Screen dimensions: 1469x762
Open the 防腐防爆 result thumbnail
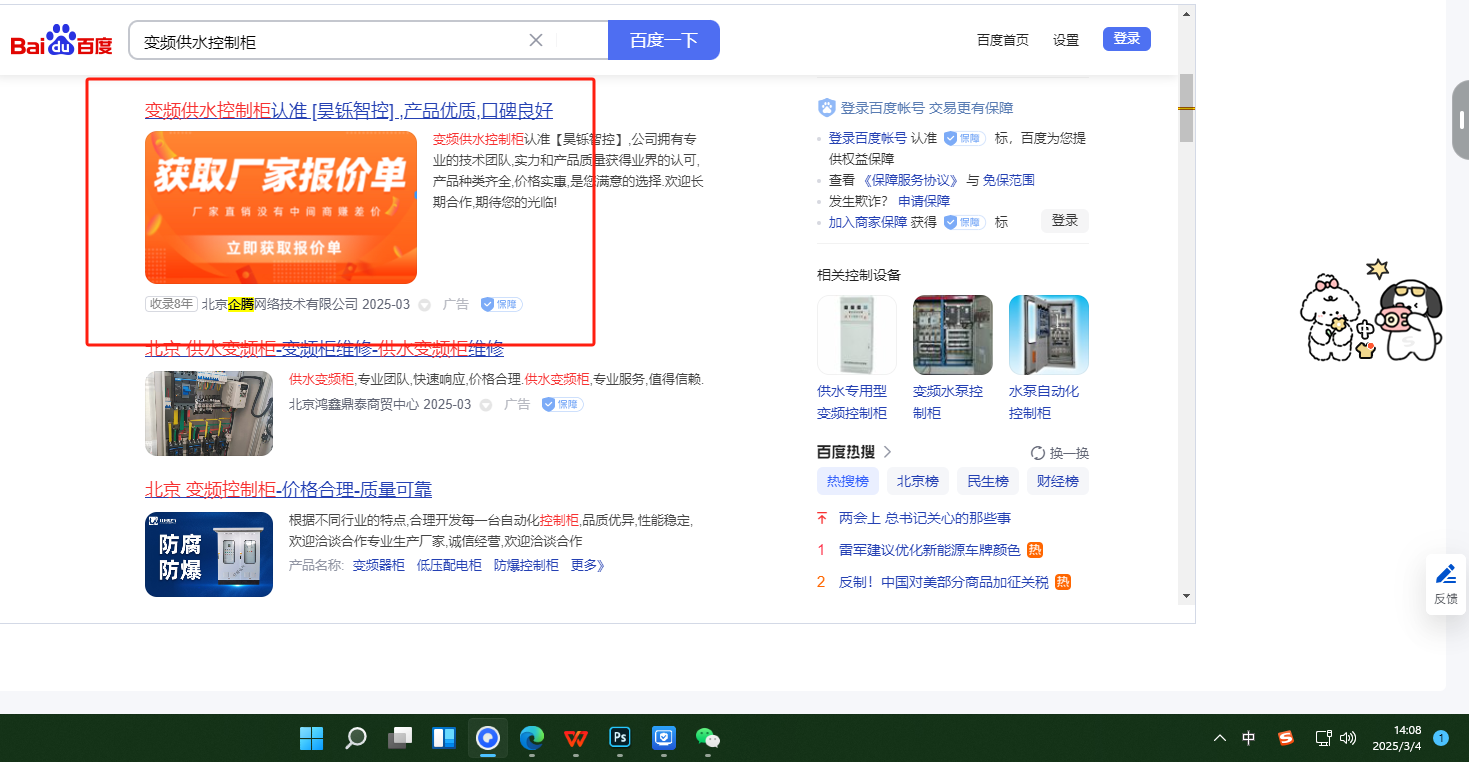[x=209, y=554]
